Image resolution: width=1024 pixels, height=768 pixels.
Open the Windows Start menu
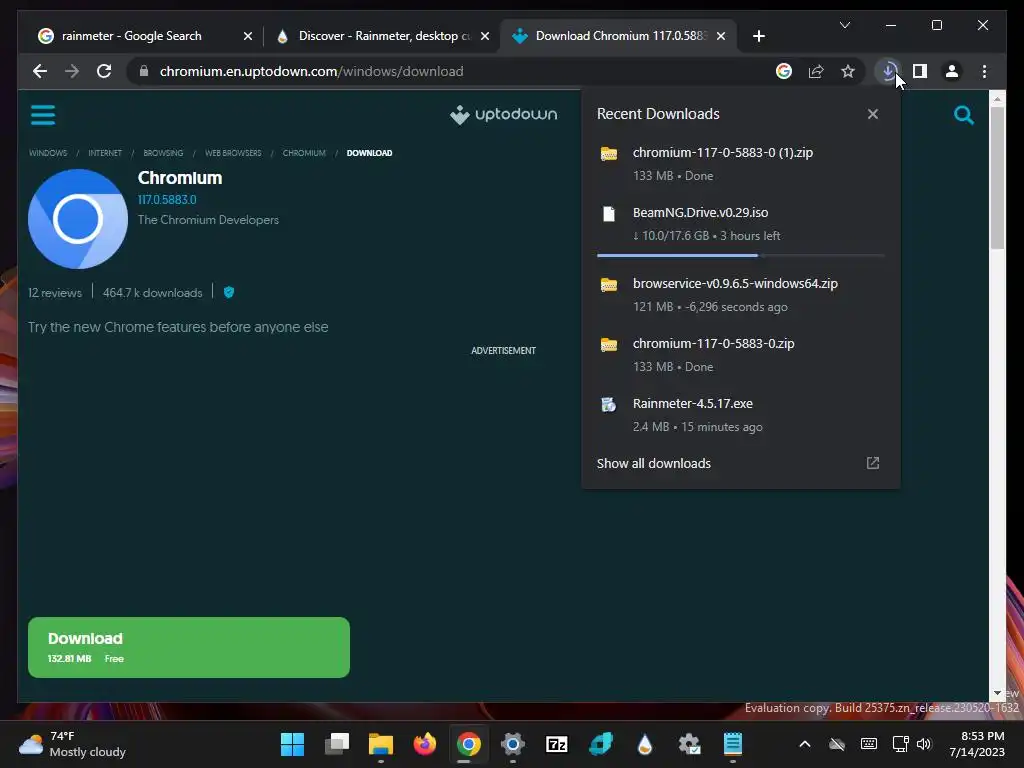[x=292, y=744]
